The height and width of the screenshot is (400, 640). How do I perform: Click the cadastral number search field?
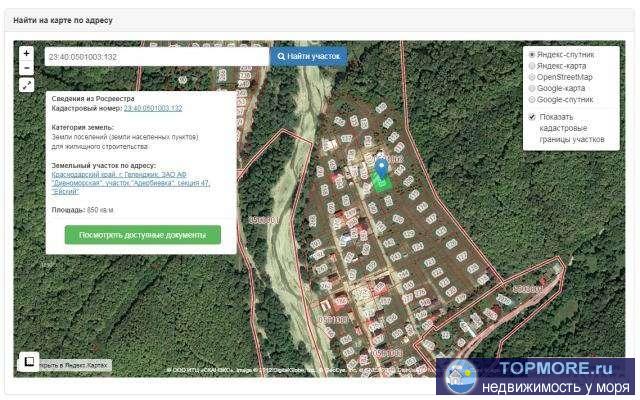156,57
